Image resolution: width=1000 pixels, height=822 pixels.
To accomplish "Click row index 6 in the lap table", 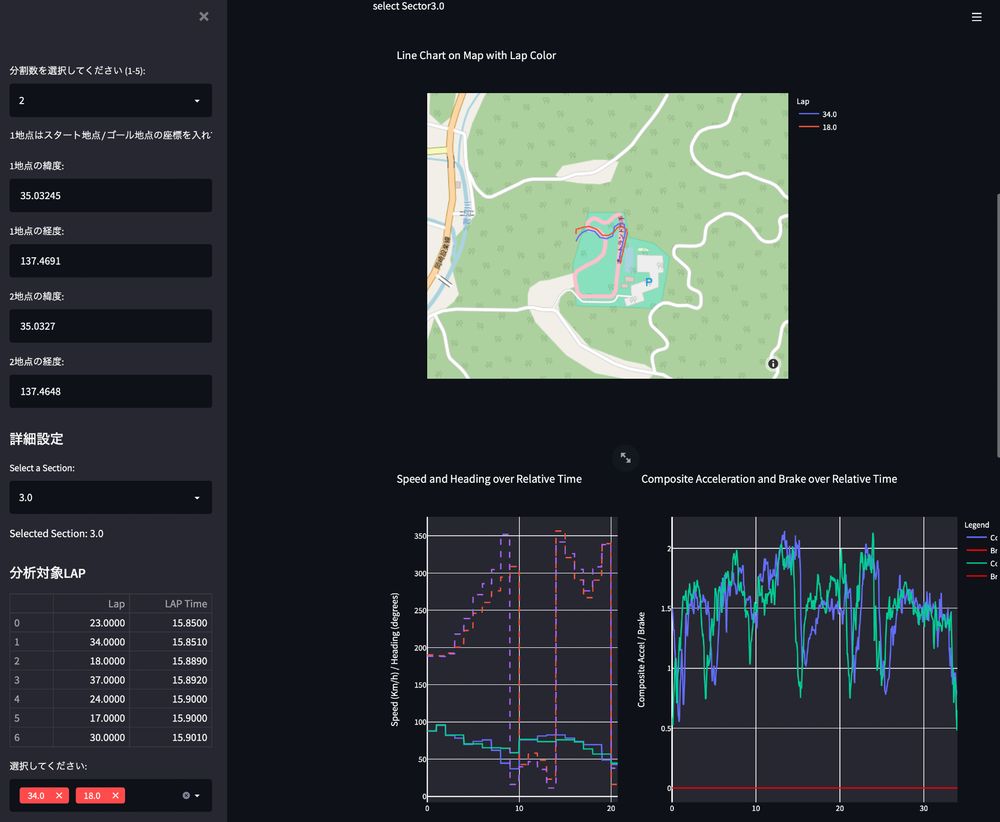I will 31,737.
